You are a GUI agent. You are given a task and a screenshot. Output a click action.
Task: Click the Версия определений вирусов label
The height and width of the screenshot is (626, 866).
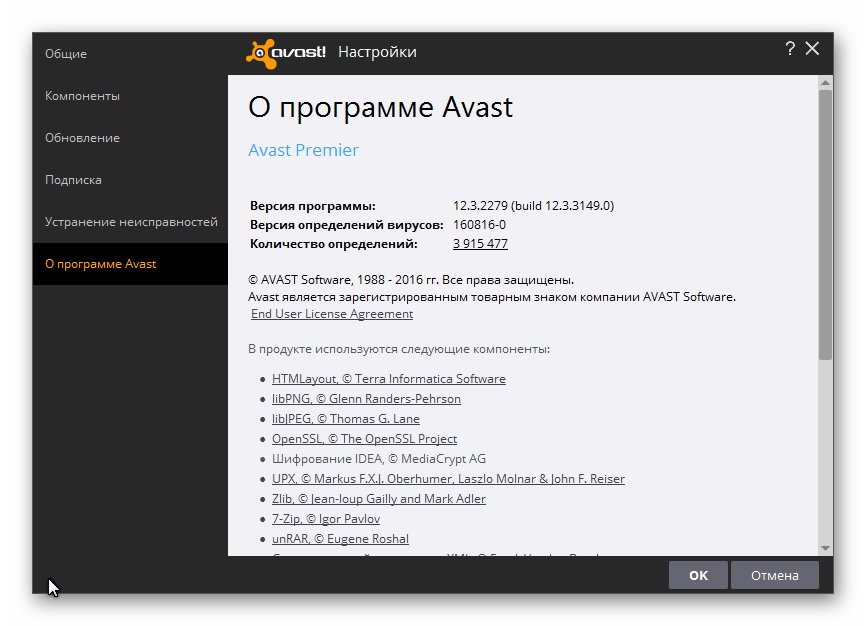[x=347, y=225]
